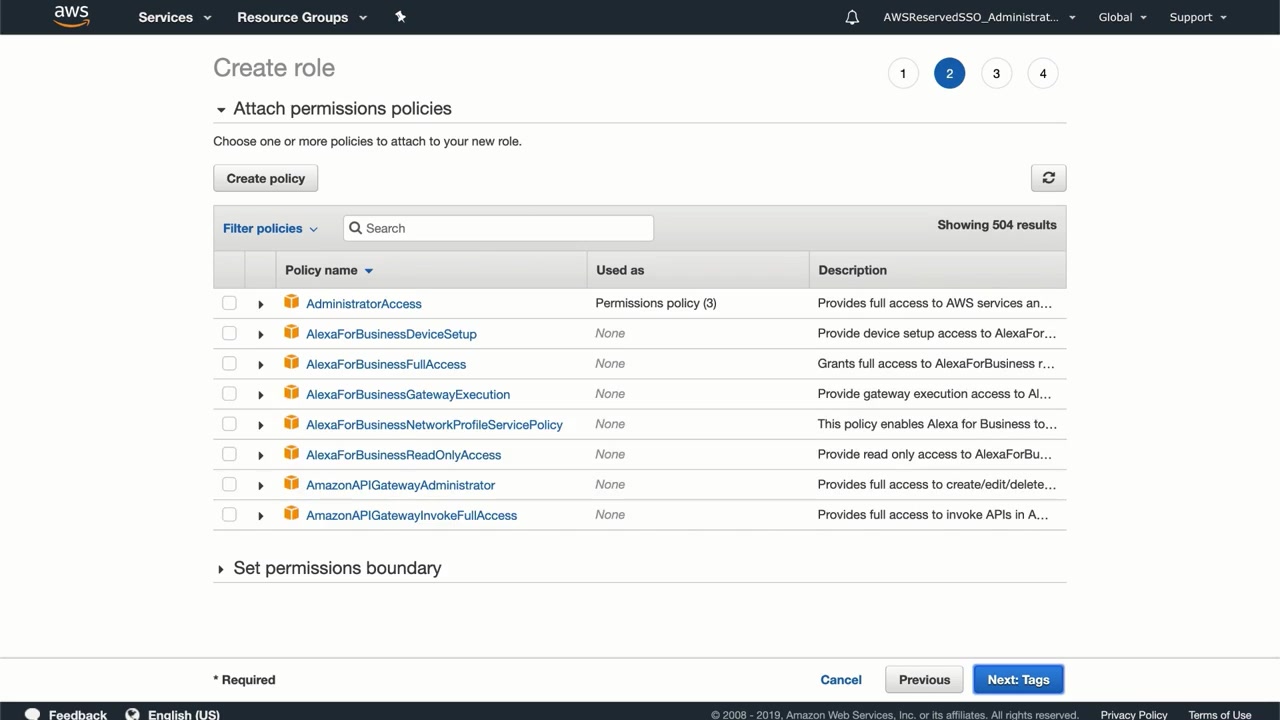
Task: Click the AdministratorAccess policy box icon
Action: click(x=291, y=302)
